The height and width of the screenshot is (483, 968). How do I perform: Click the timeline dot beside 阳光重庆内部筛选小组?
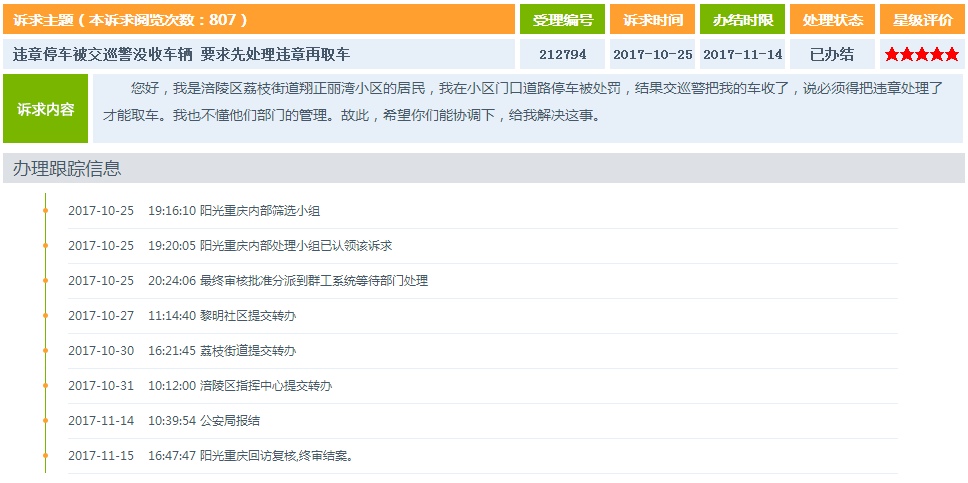[45, 211]
